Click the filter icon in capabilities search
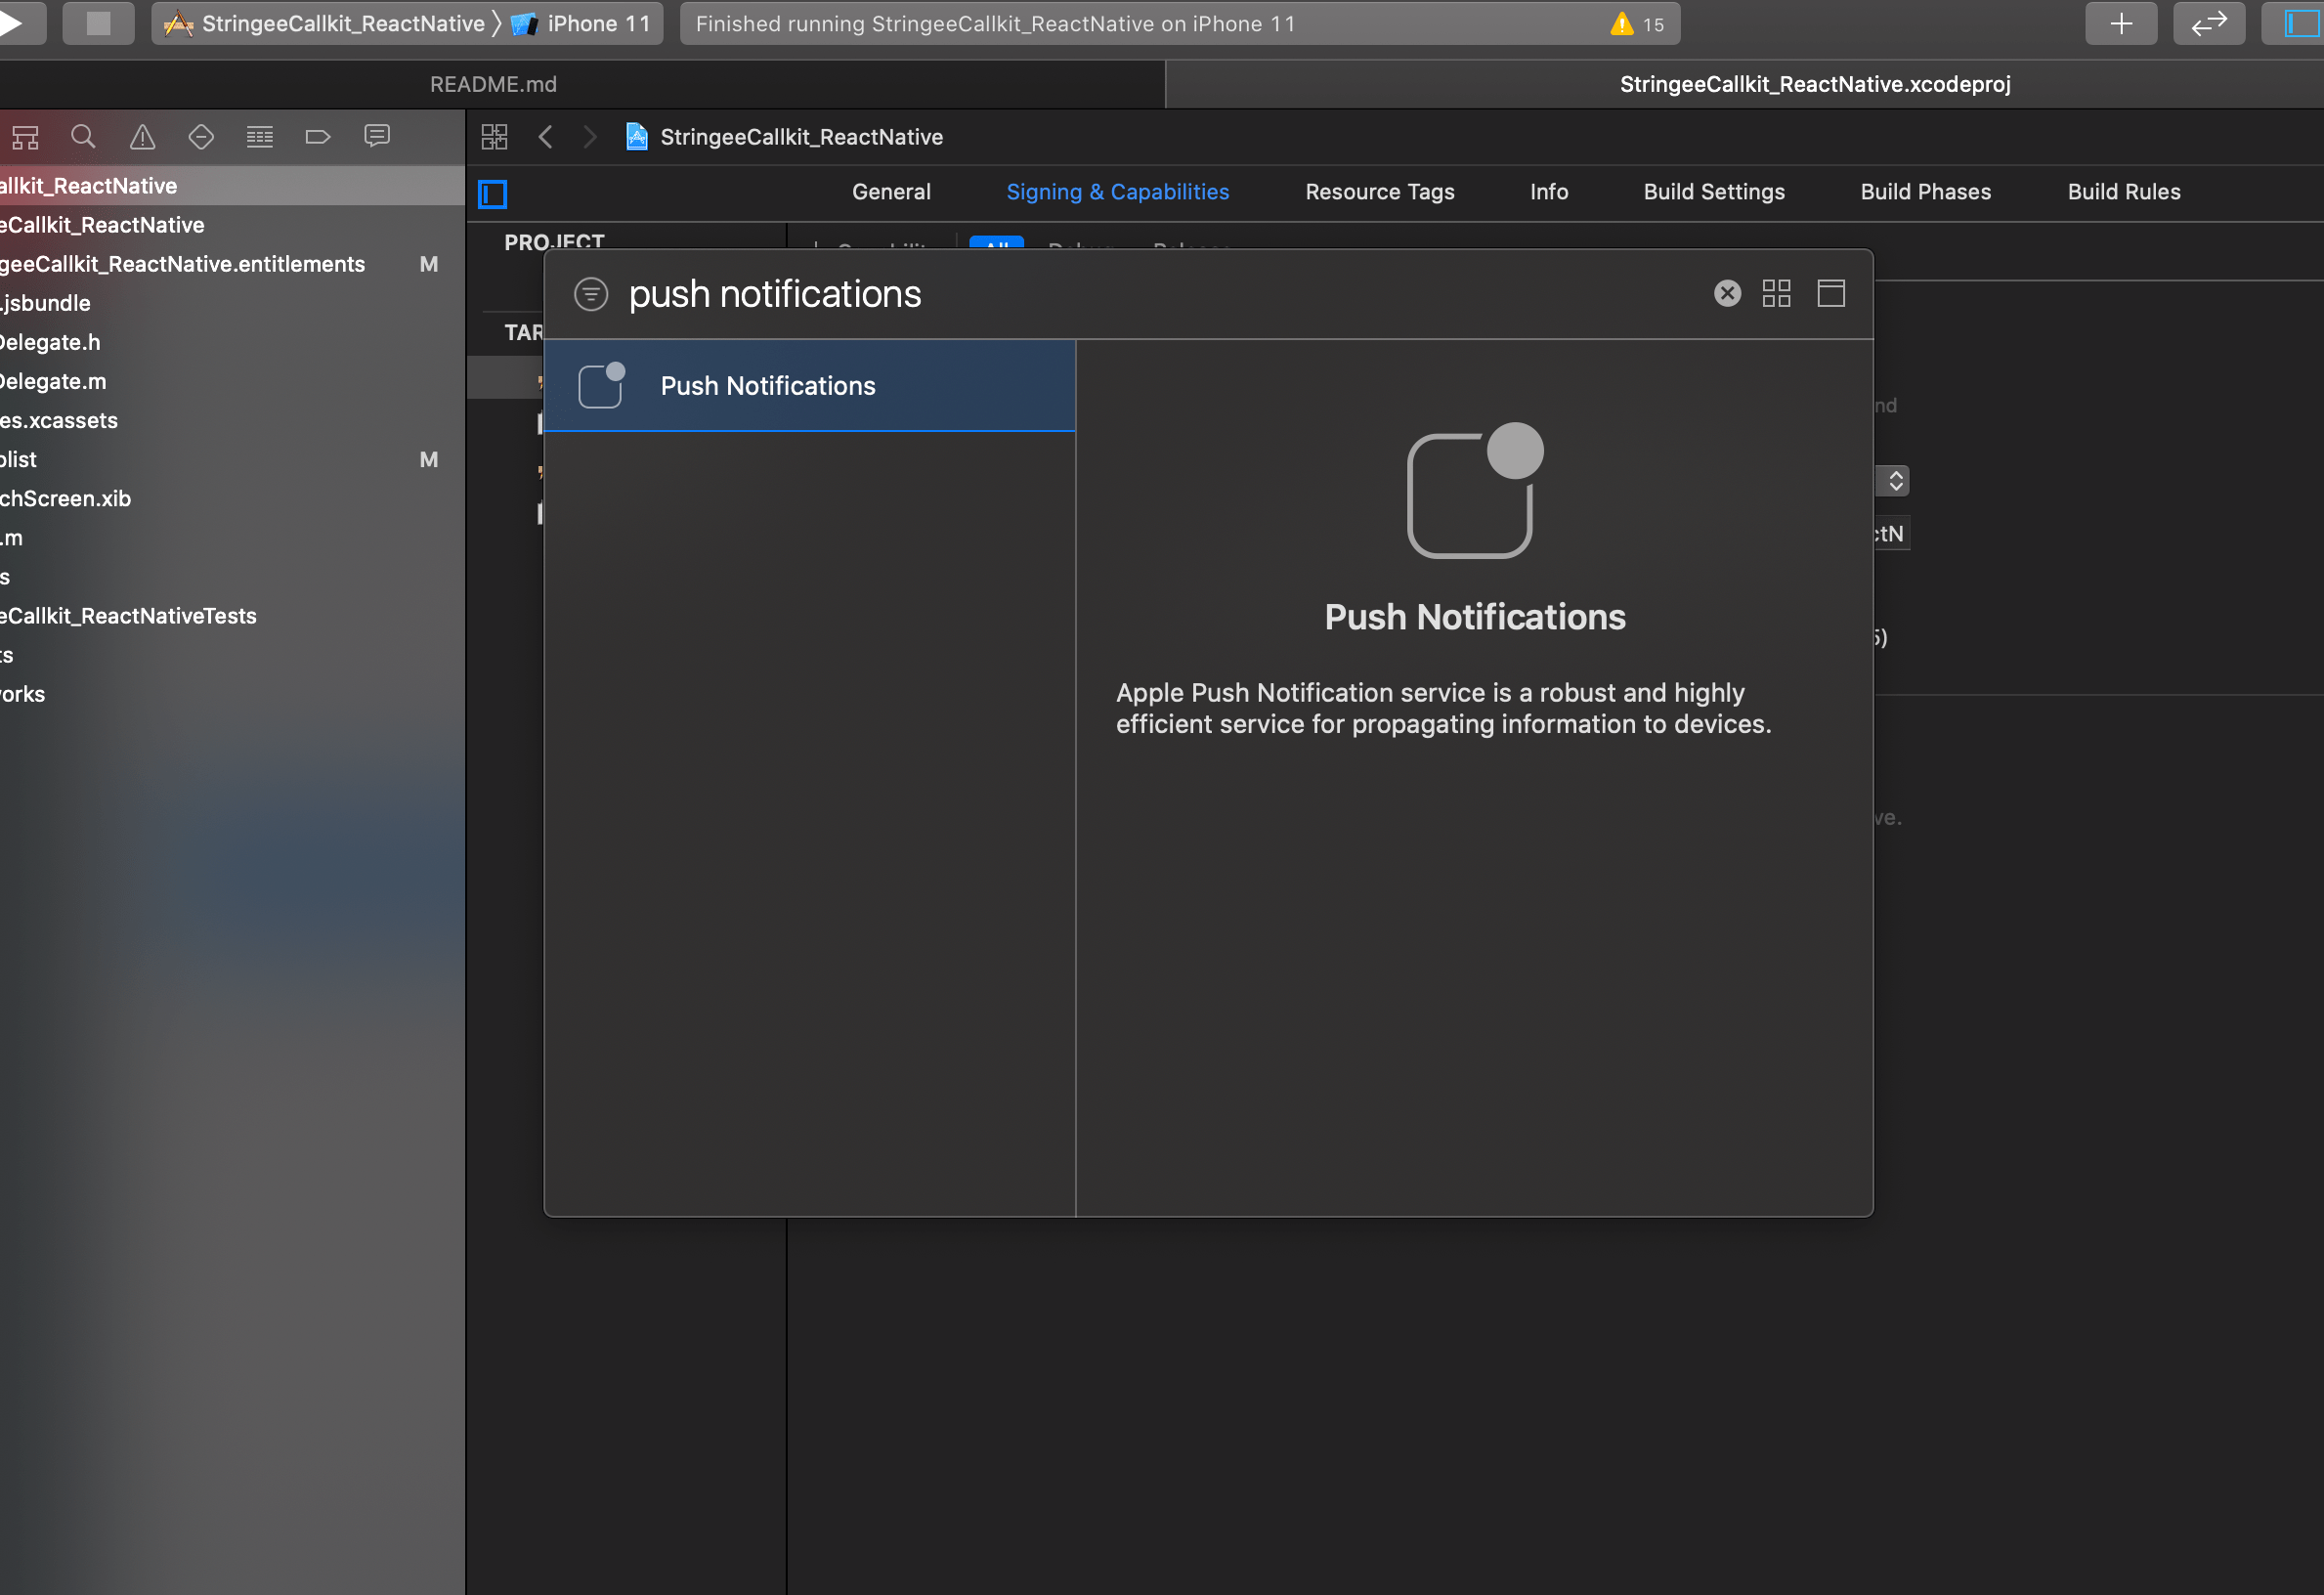Viewport: 2324px width, 1595px height. [x=591, y=294]
